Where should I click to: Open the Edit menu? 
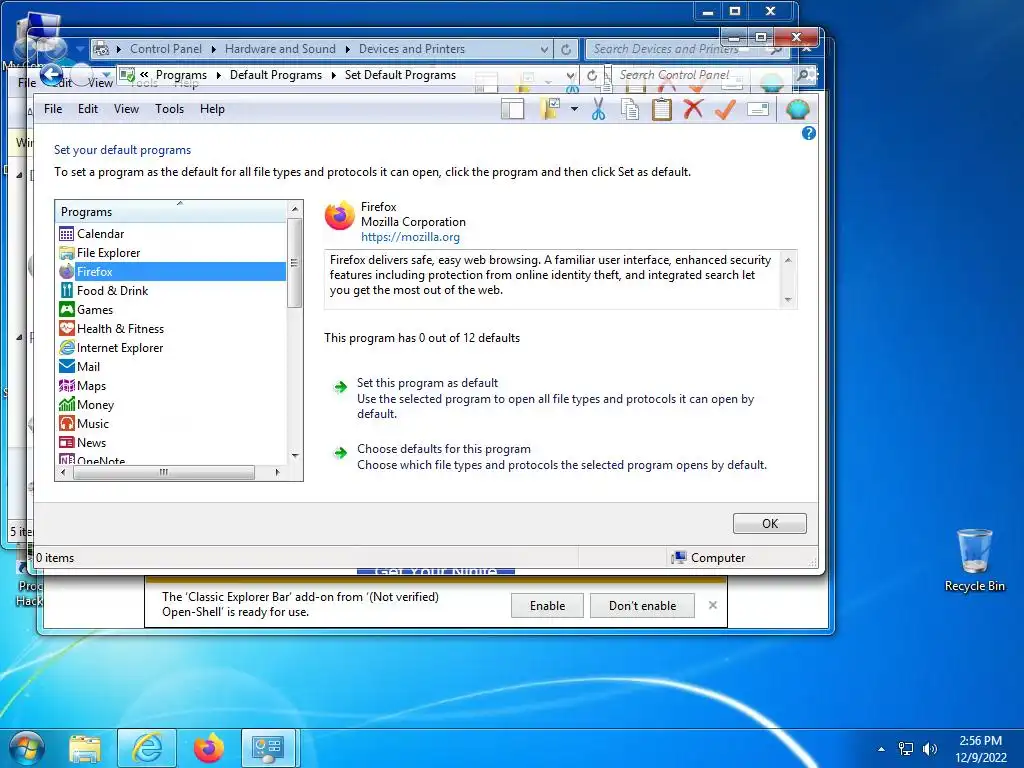(x=88, y=109)
